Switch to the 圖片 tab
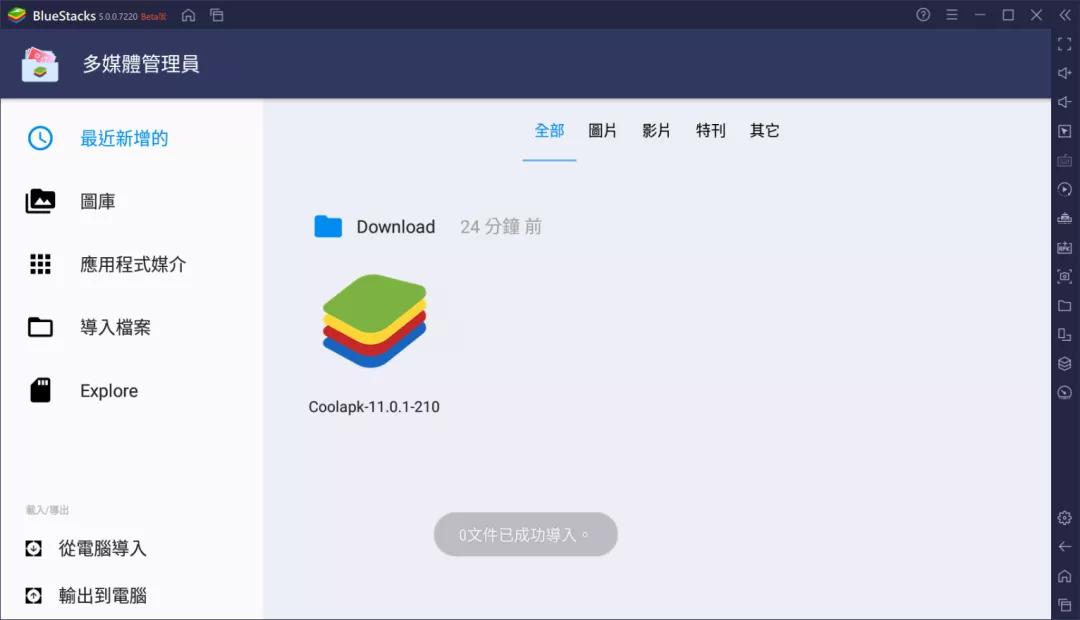Image resolution: width=1080 pixels, height=620 pixels. click(x=602, y=130)
